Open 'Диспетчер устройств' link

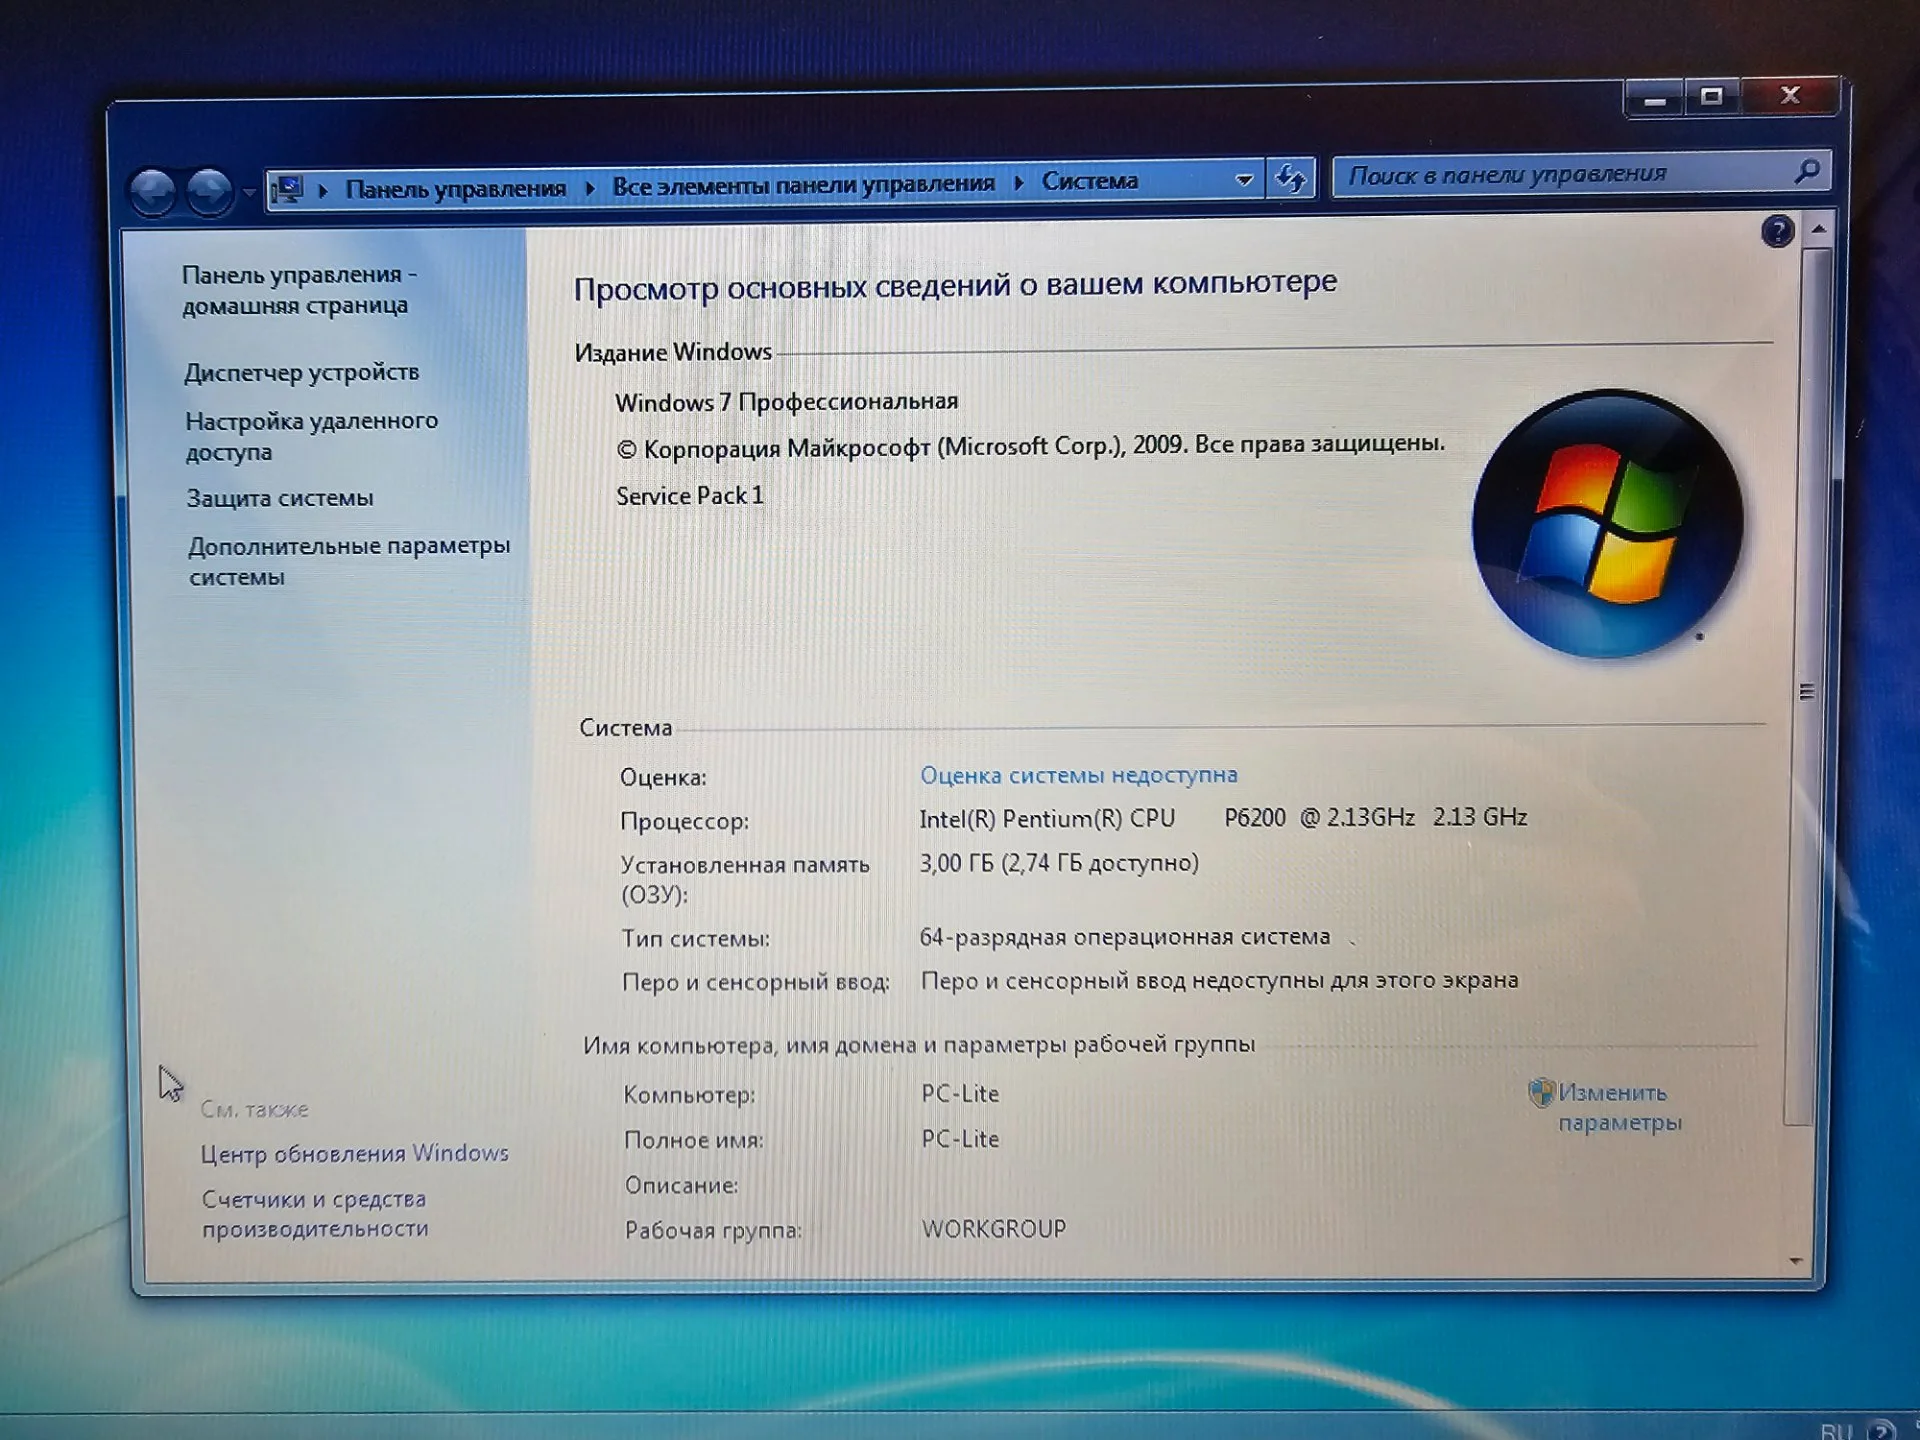[302, 372]
